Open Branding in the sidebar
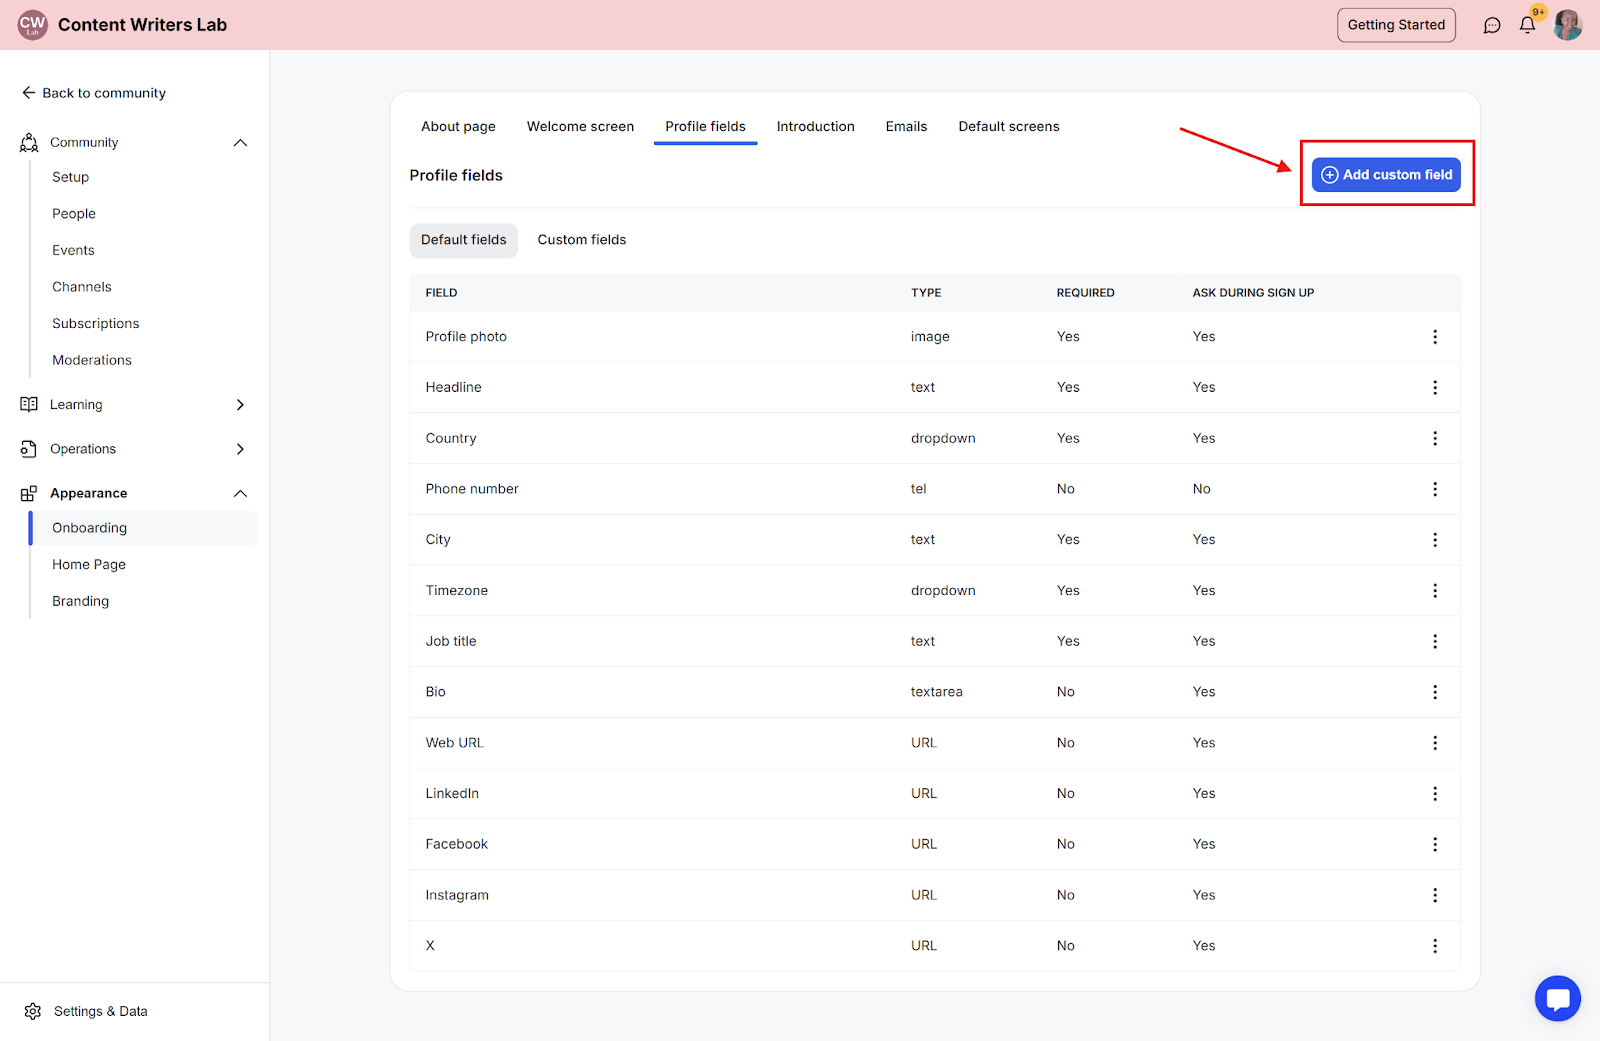1600x1041 pixels. coord(81,601)
